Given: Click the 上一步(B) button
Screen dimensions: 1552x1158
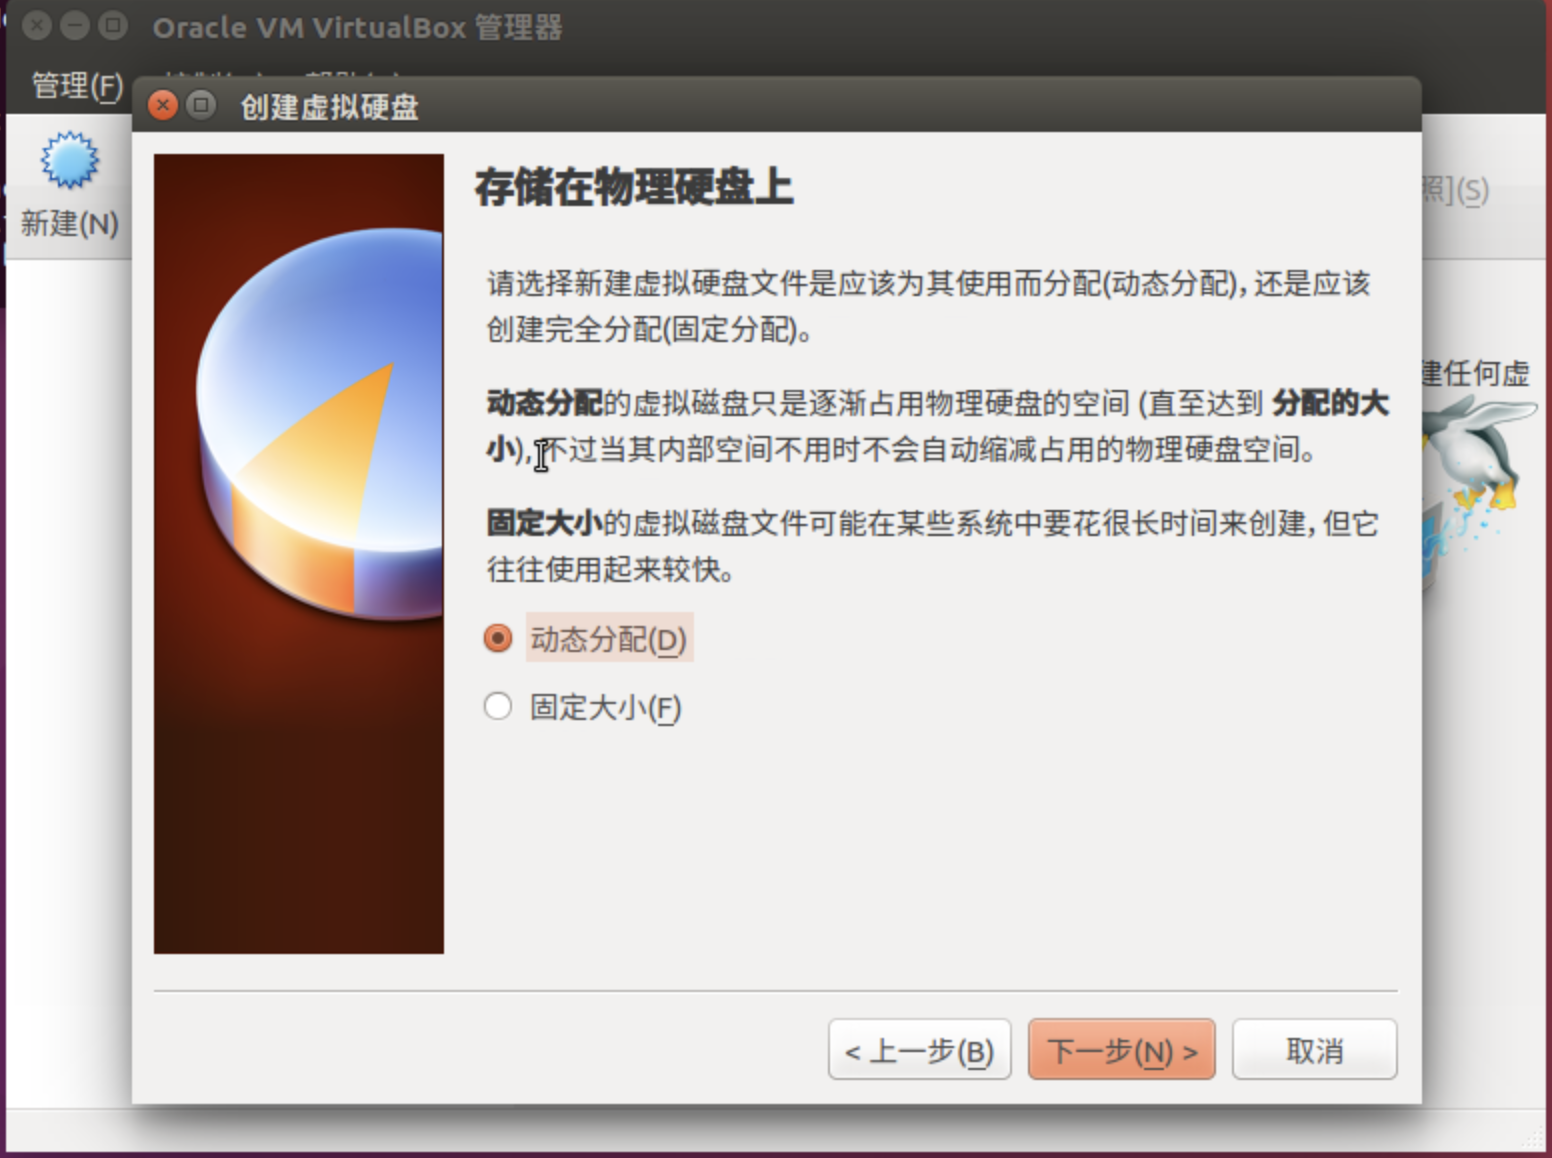Looking at the screenshot, I should click(x=918, y=1049).
